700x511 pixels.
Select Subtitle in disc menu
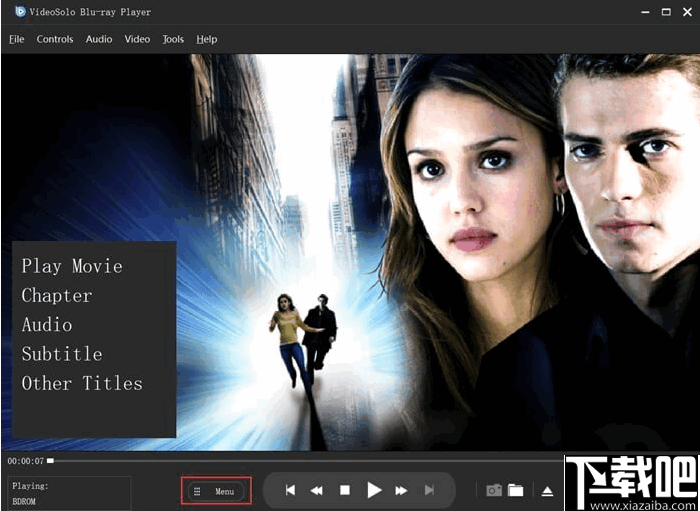tap(62, 354)
